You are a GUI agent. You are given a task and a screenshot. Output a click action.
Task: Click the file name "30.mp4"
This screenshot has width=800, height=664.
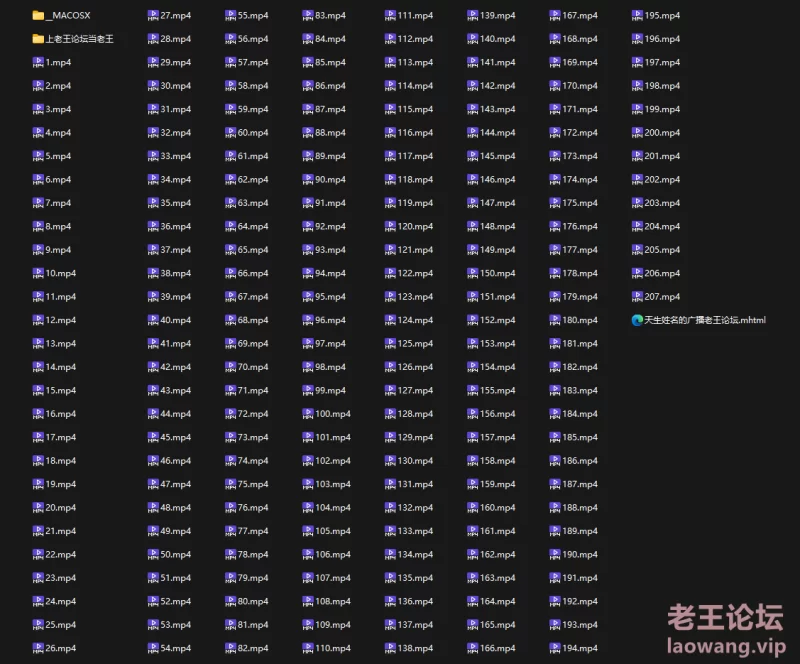coord(176,86)
